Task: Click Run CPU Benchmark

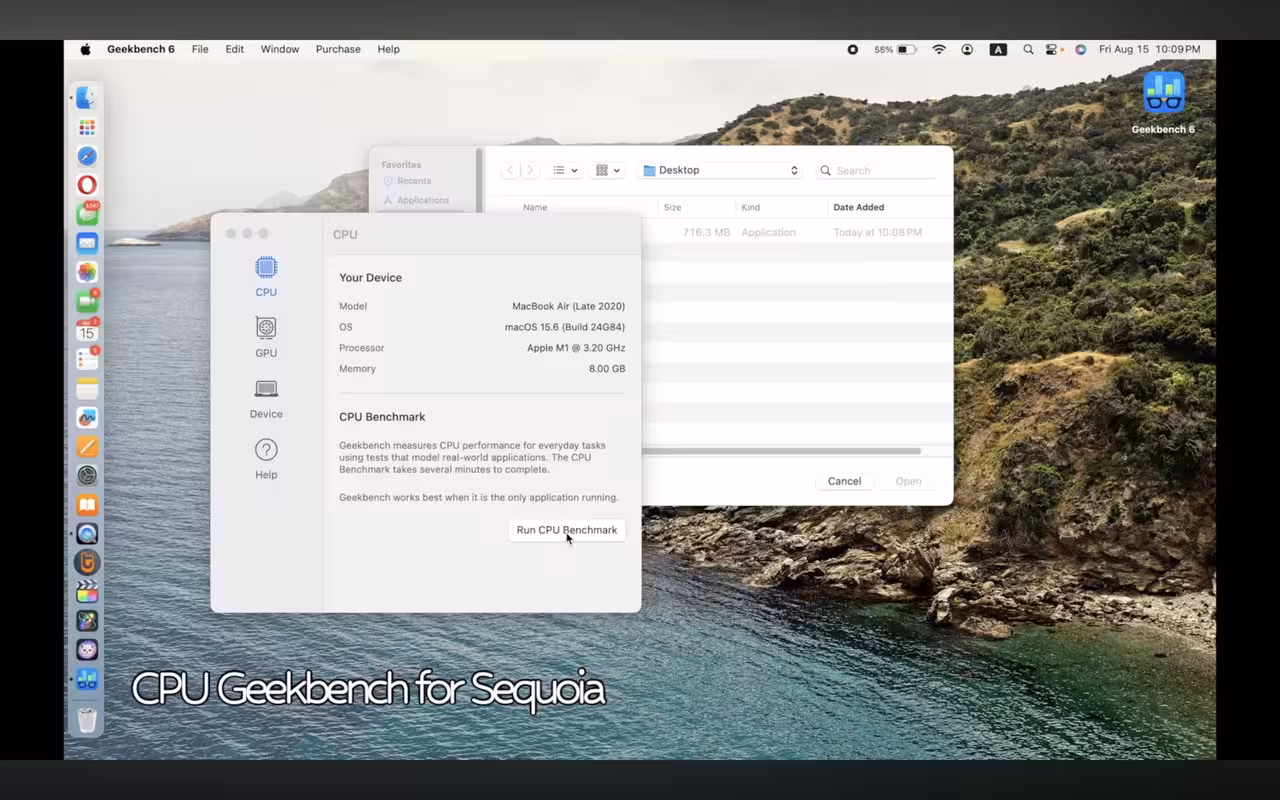Action: [x=567, y=530]
